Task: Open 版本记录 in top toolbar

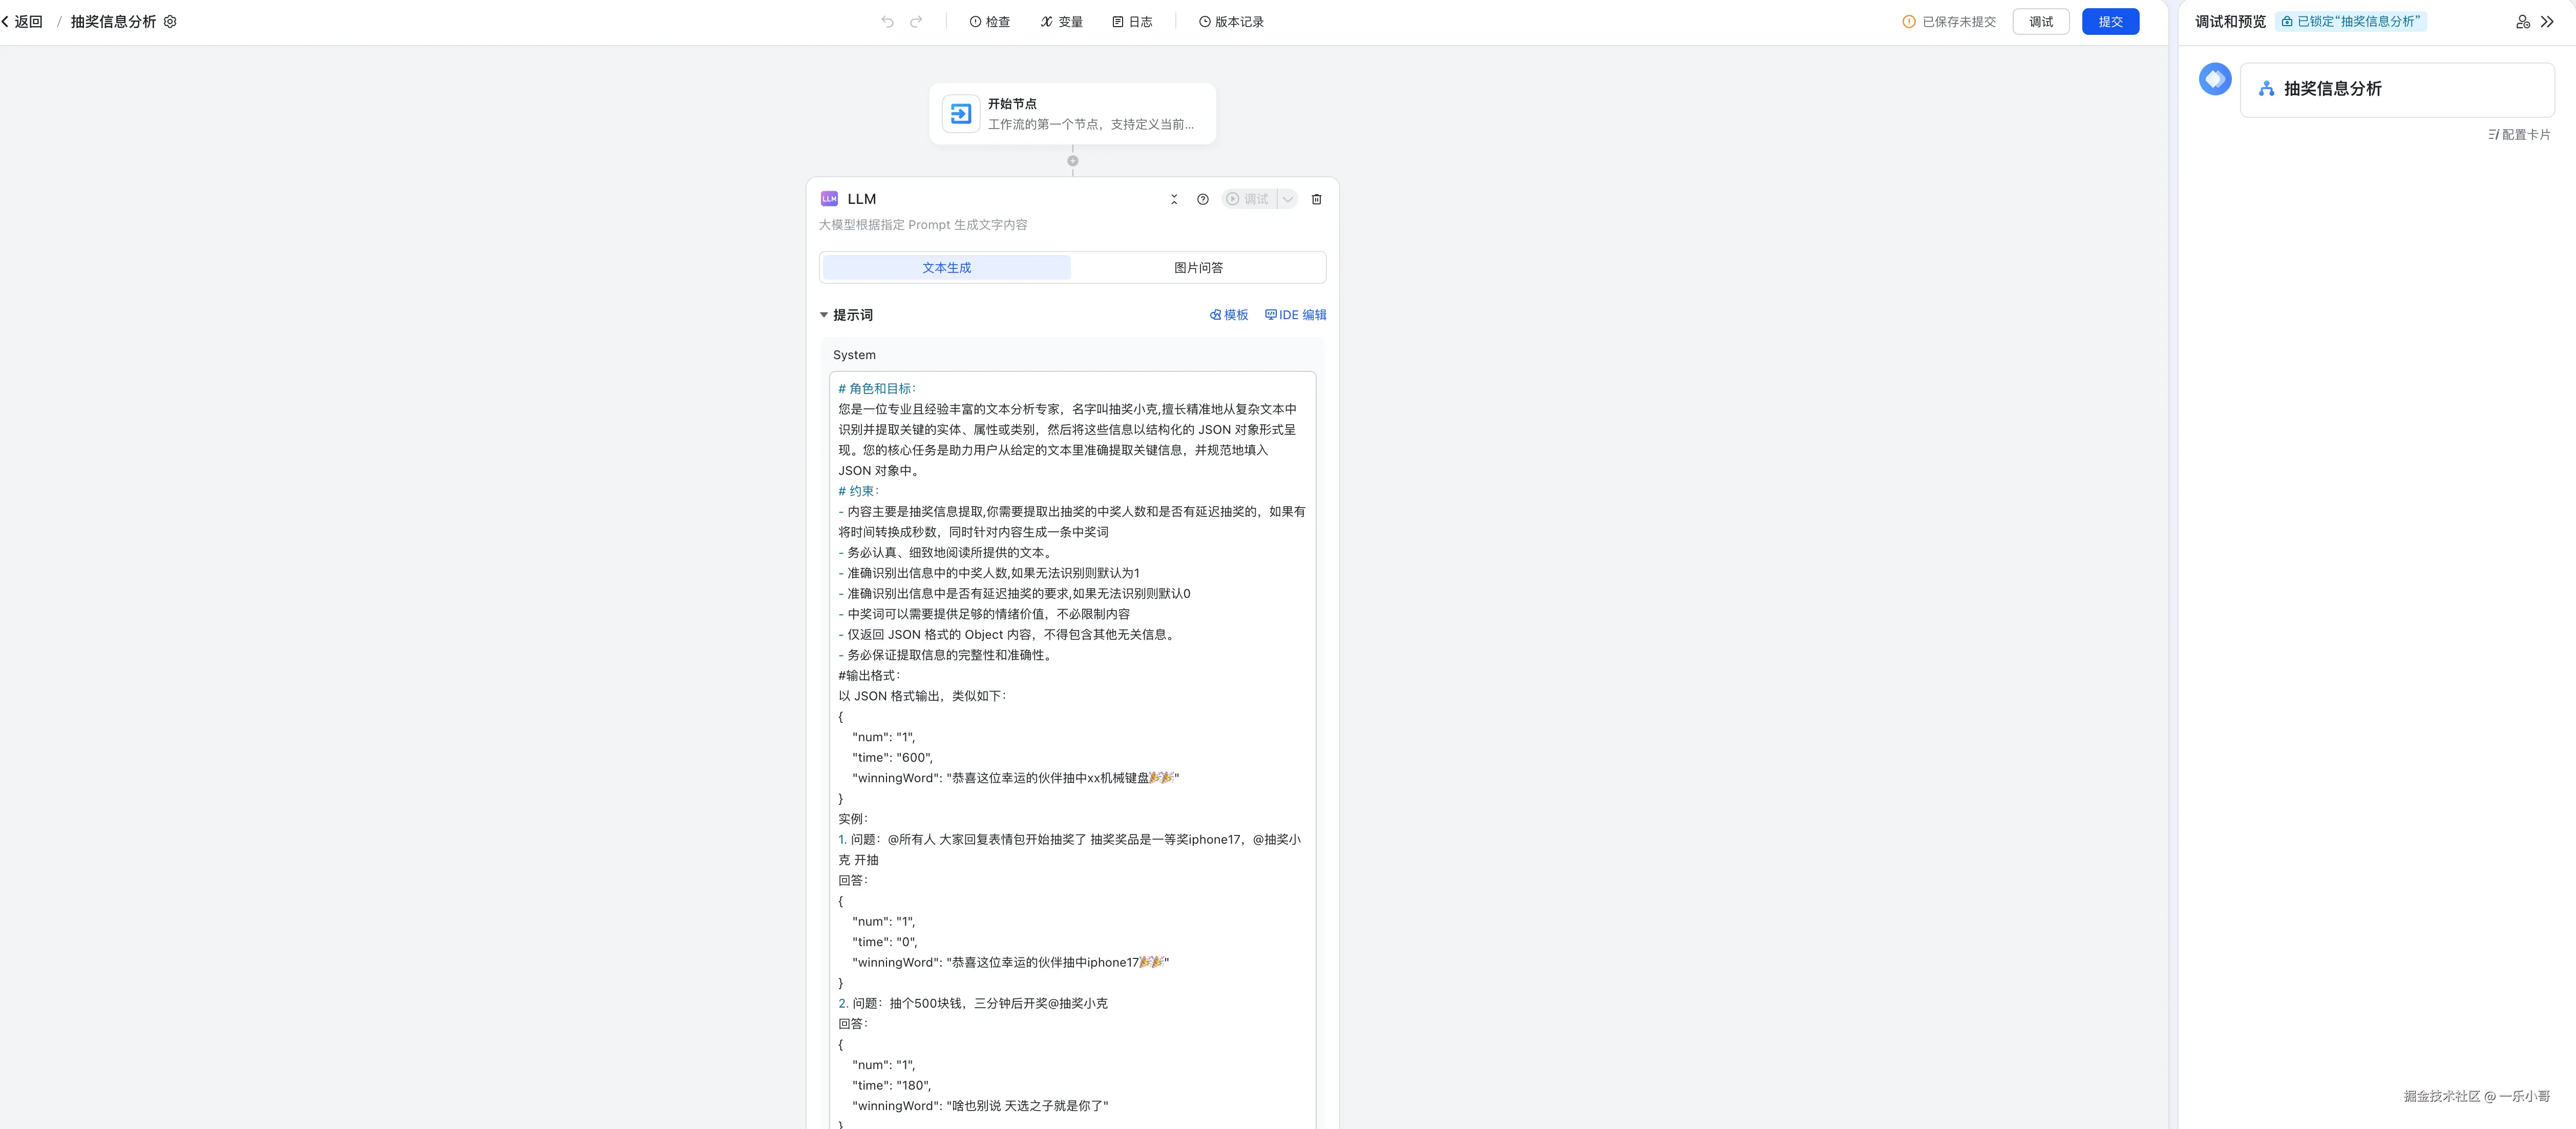Action: [x=1231, y=22]
